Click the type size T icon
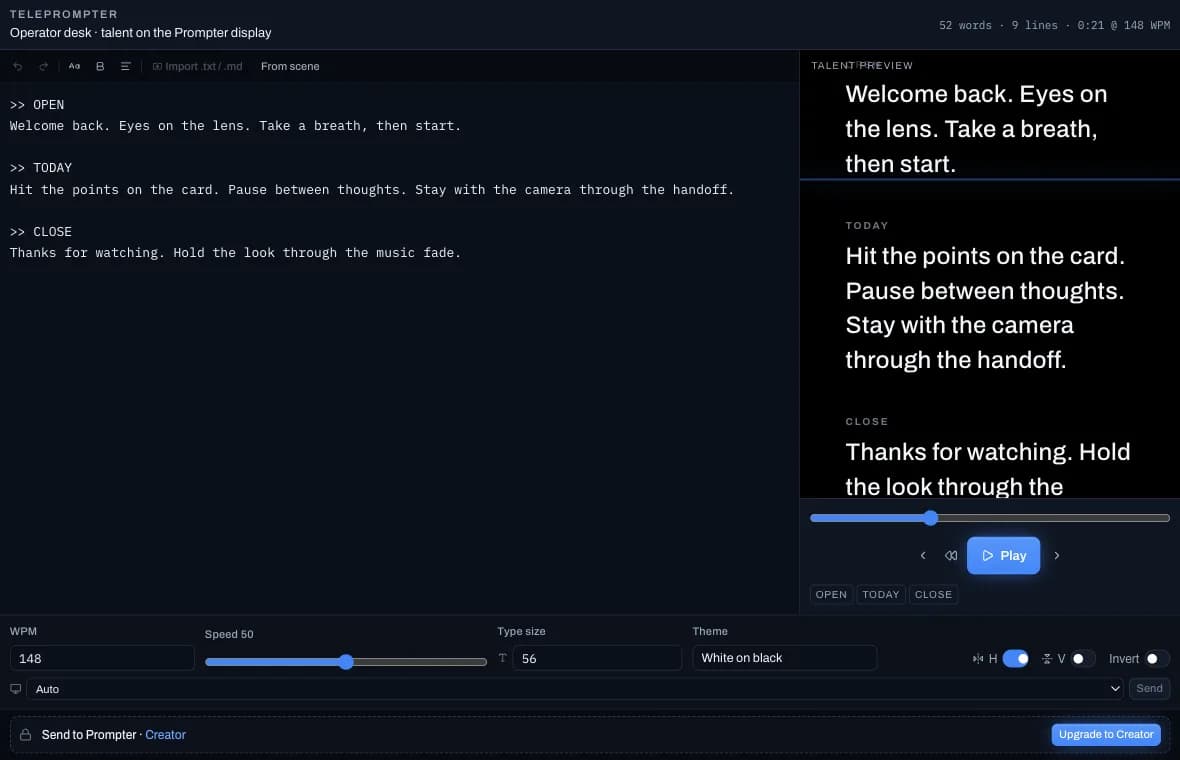This screenshot has width=1180, height=760. point(503,658)
